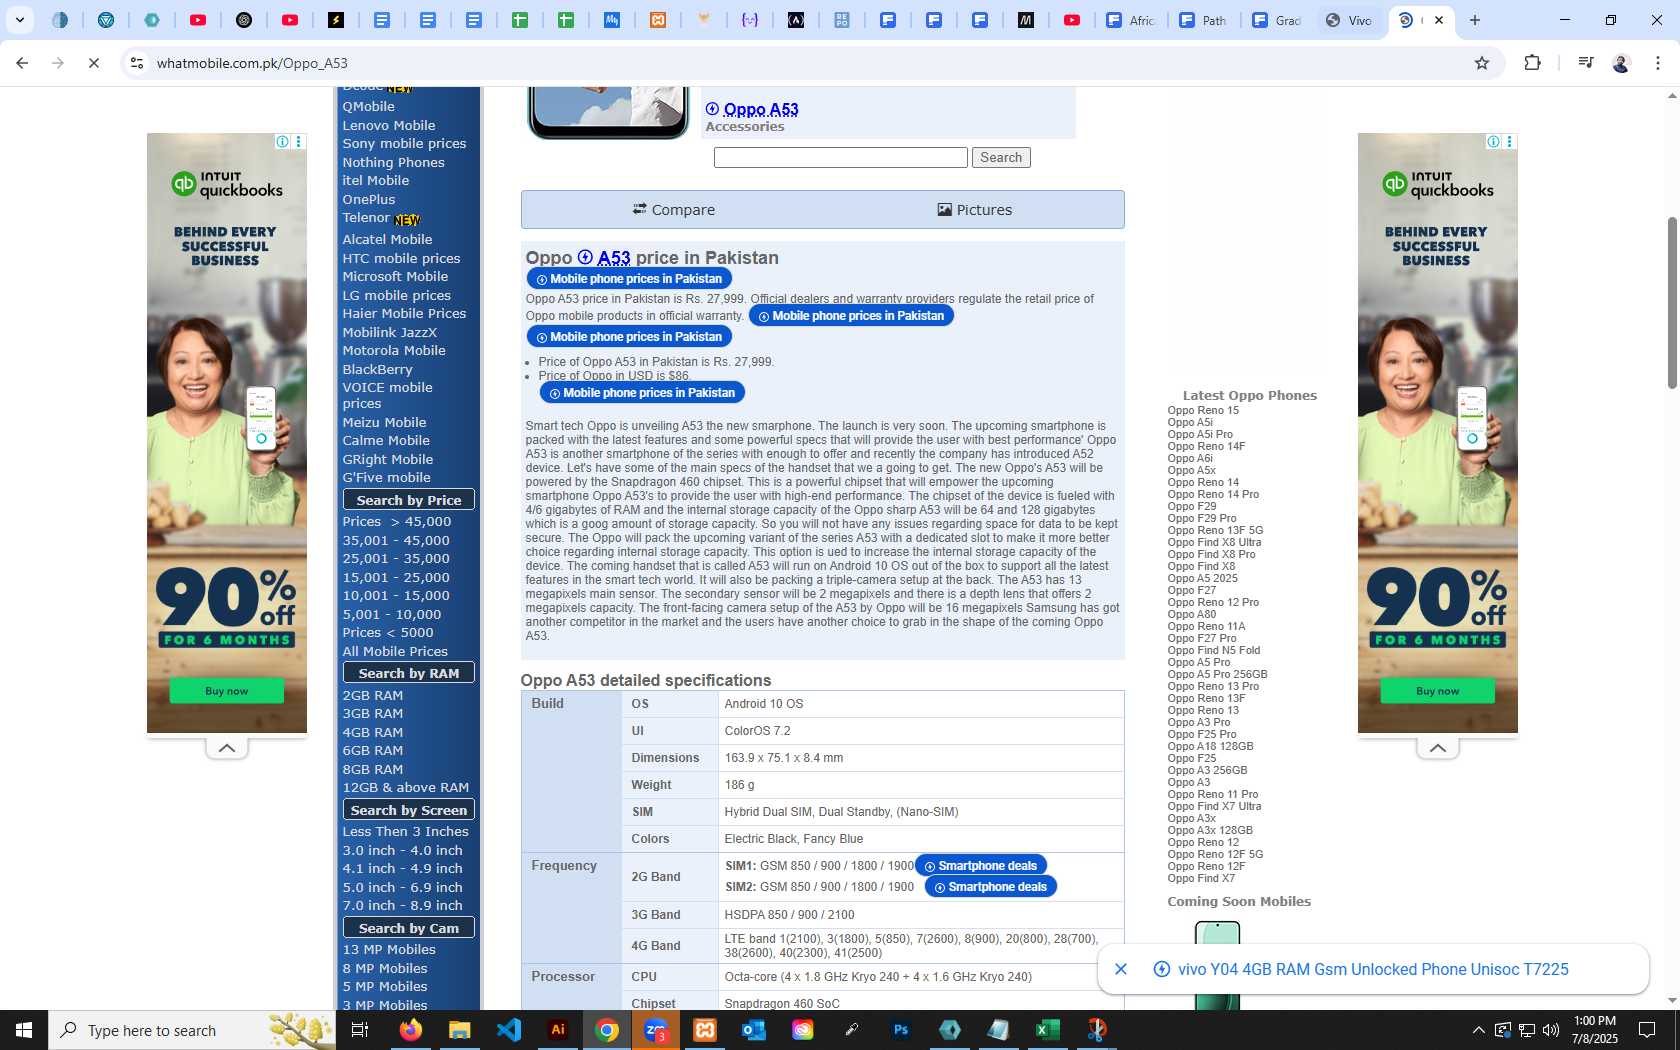
Task: Open Chrome three-dot menu
Action: point(1658,63)
